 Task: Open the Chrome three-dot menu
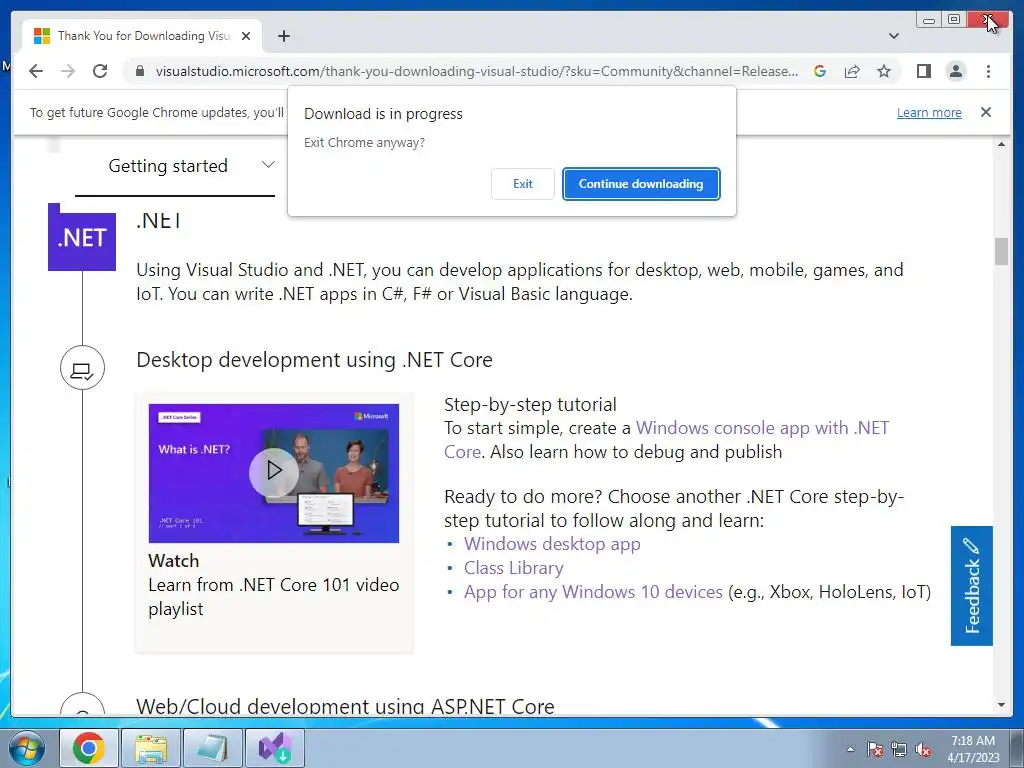tap(988, 71)
